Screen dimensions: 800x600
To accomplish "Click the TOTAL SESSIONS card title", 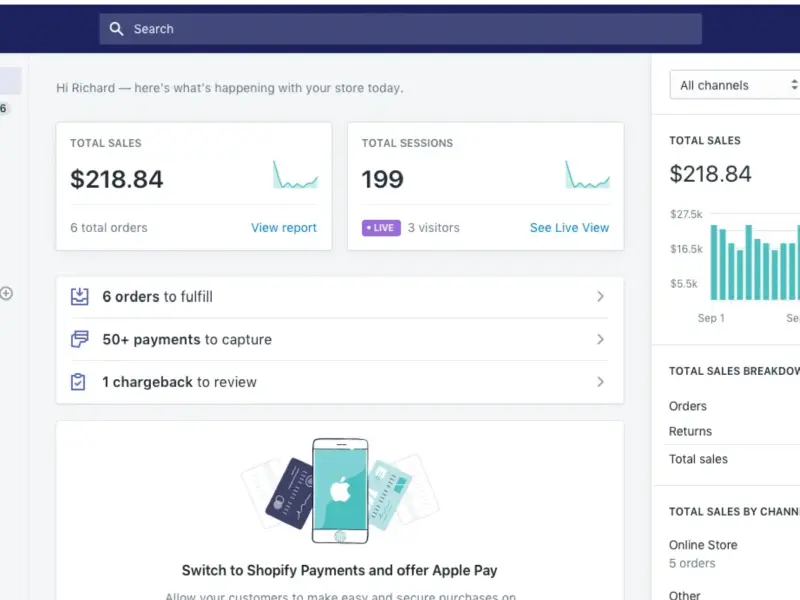I will pos(407,143).
